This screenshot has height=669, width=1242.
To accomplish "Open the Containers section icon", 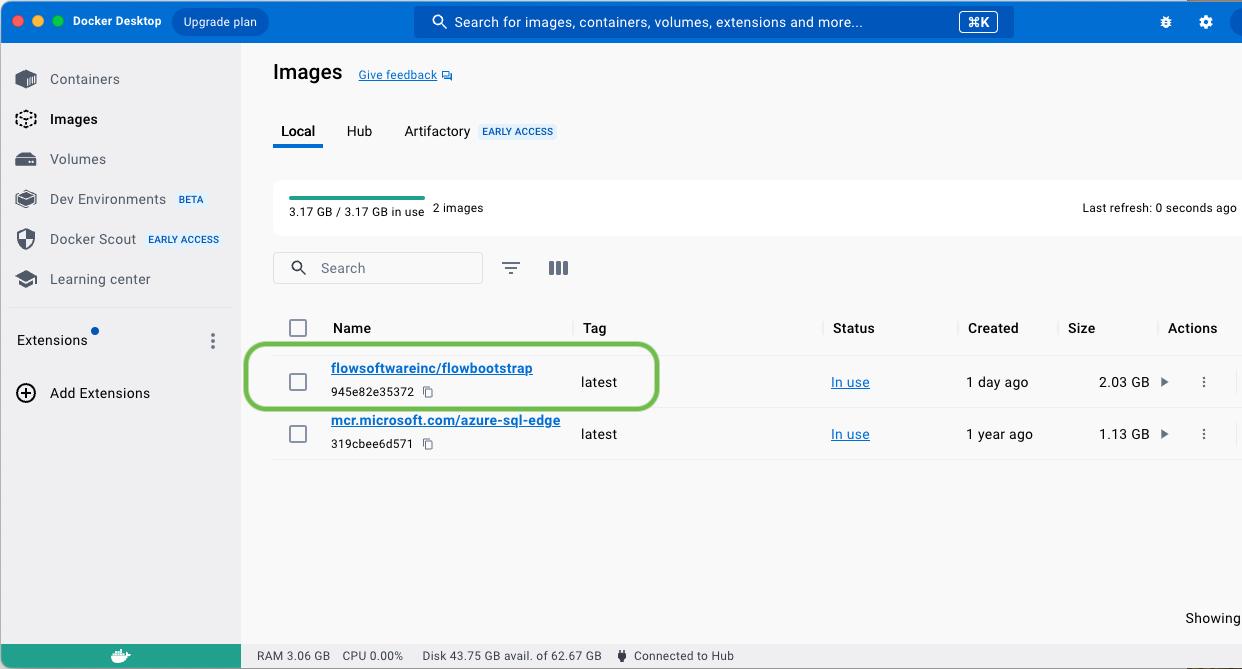I will click(x=26, y=79).
